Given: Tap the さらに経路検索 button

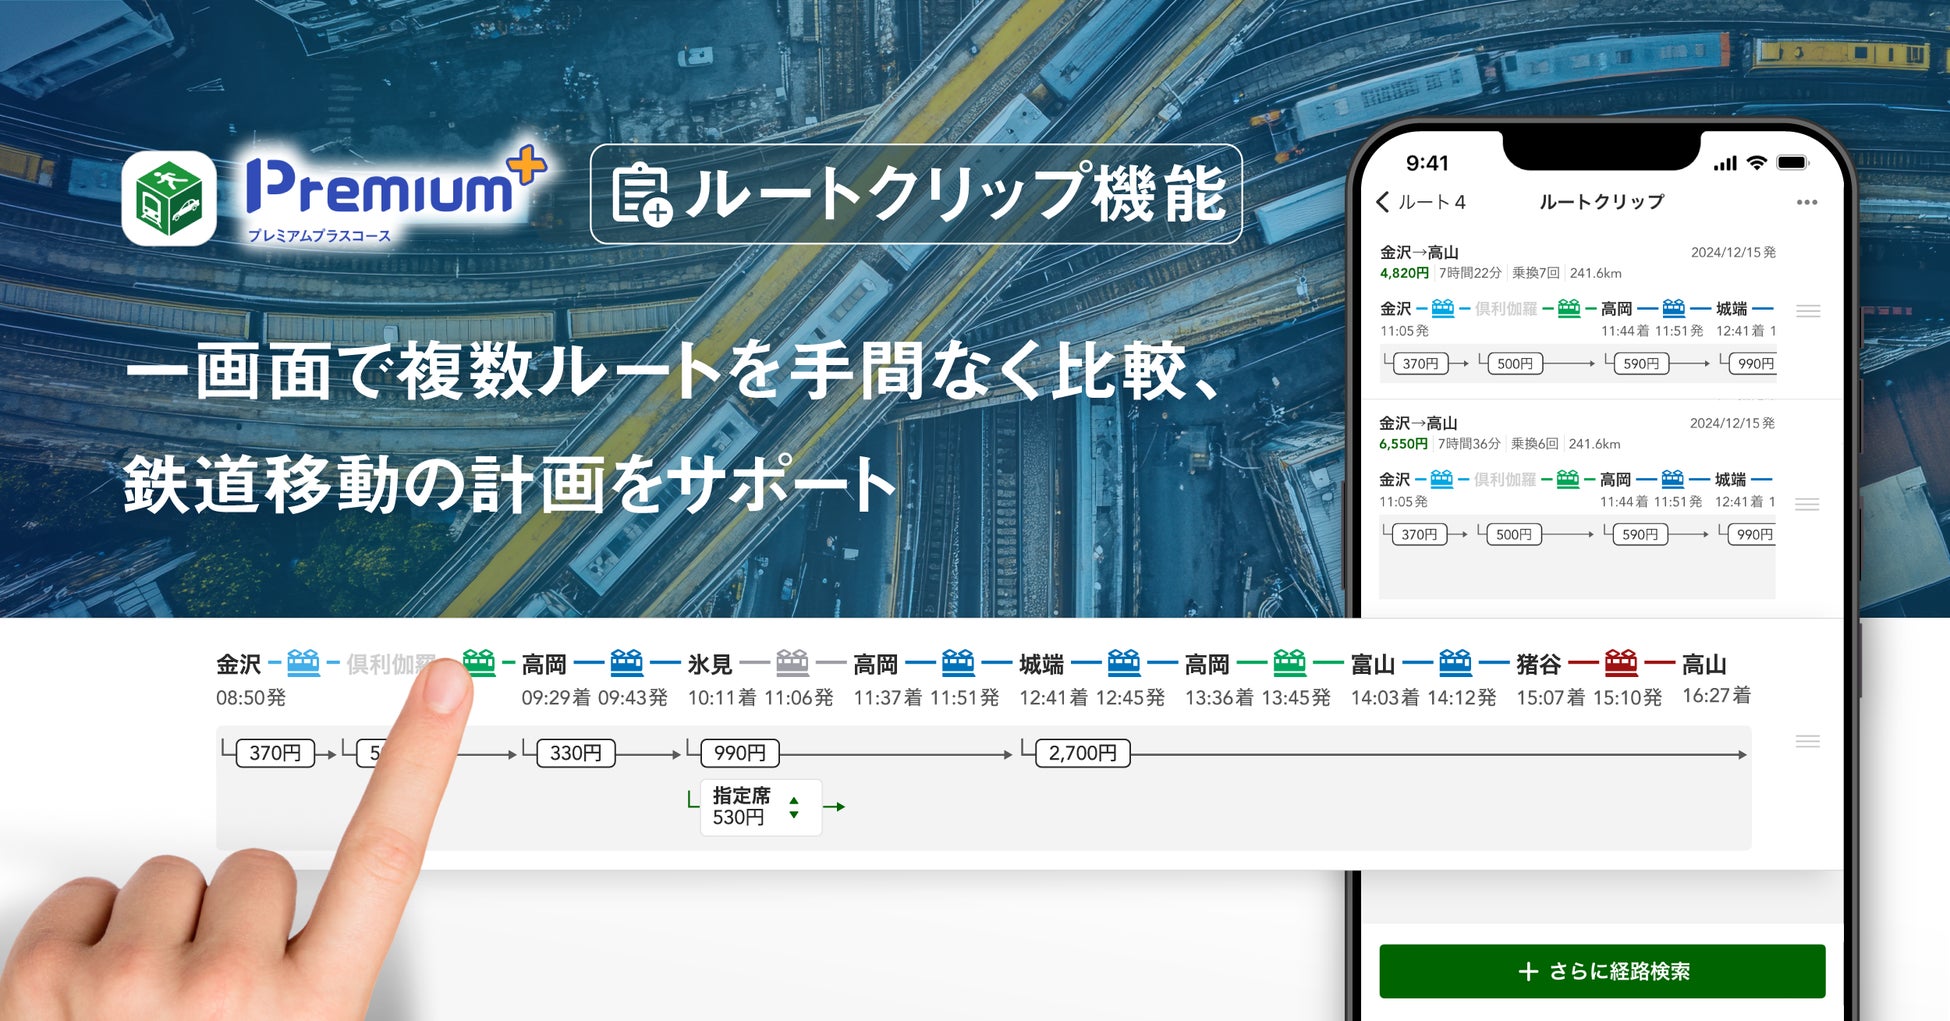Looking at the screenshot, I should (x=1602, y=971).
